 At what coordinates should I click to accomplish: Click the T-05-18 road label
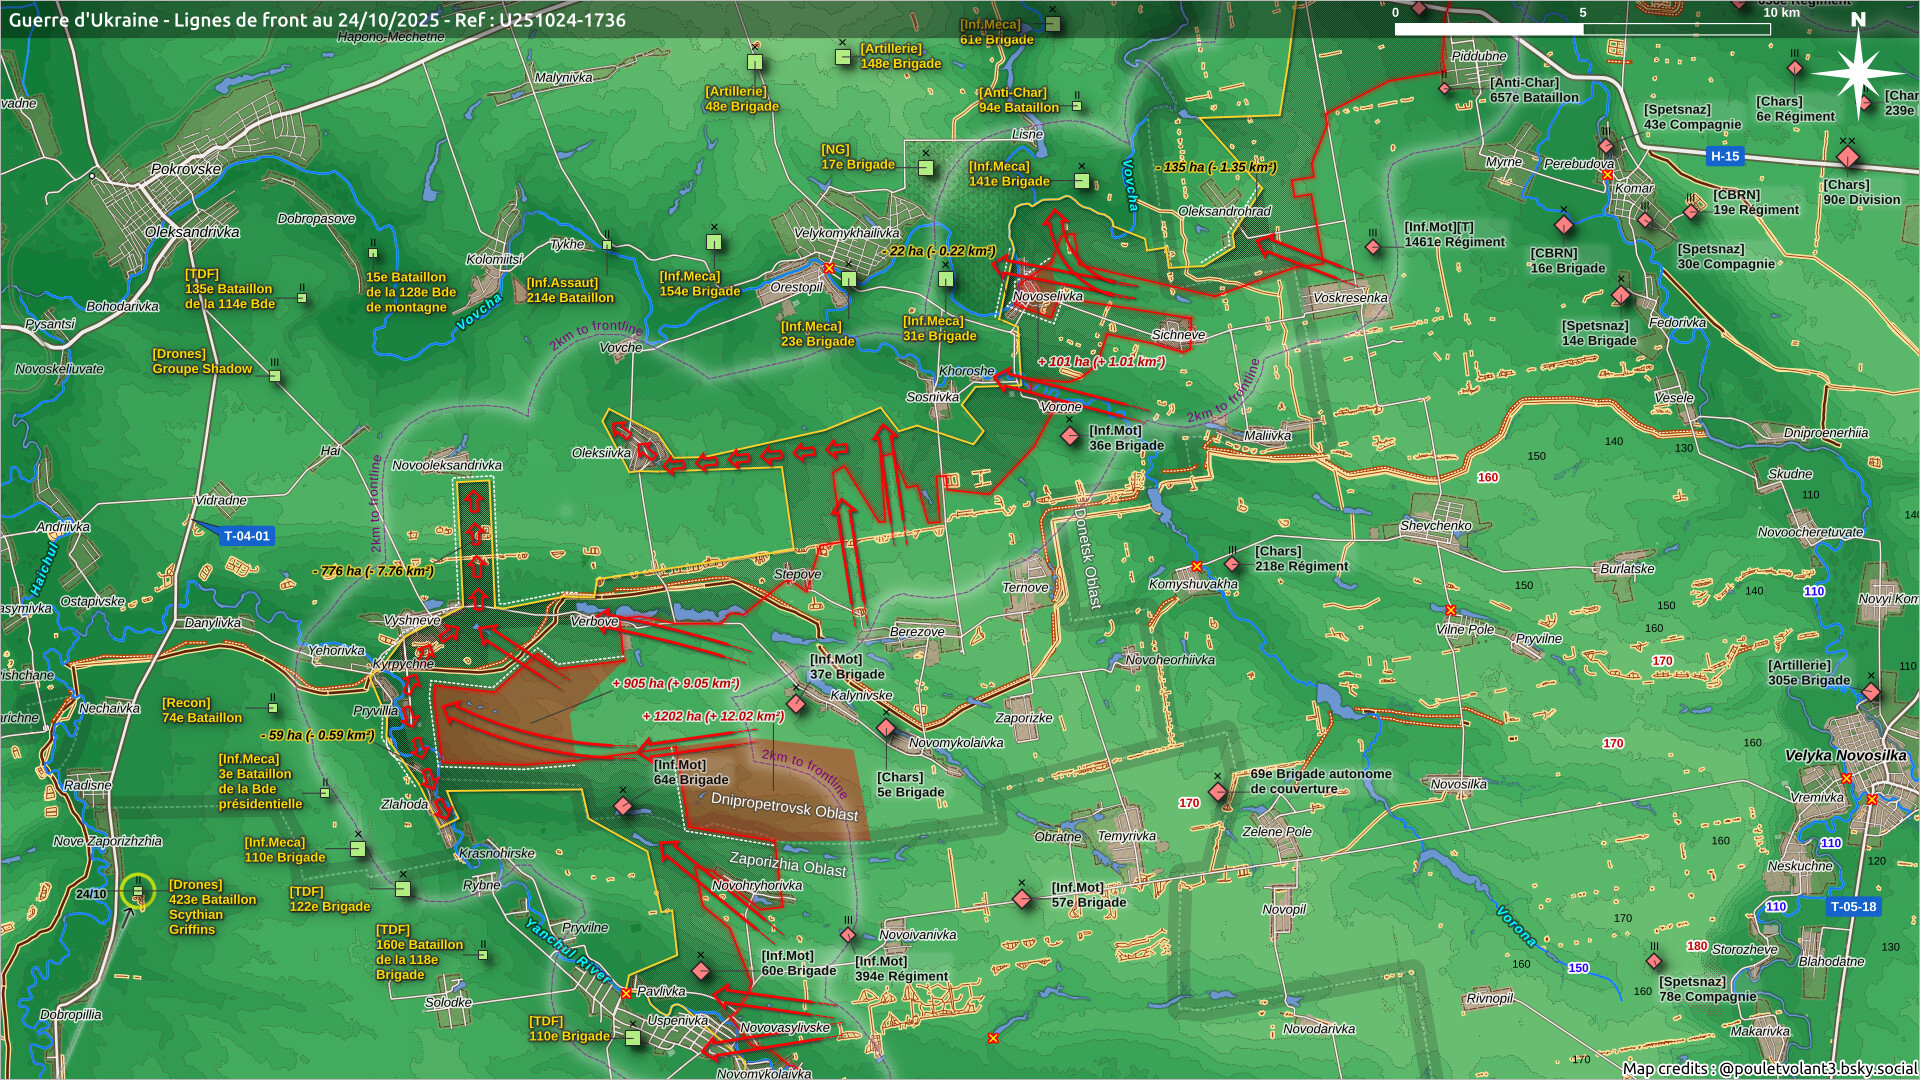tap(1853, 907)
